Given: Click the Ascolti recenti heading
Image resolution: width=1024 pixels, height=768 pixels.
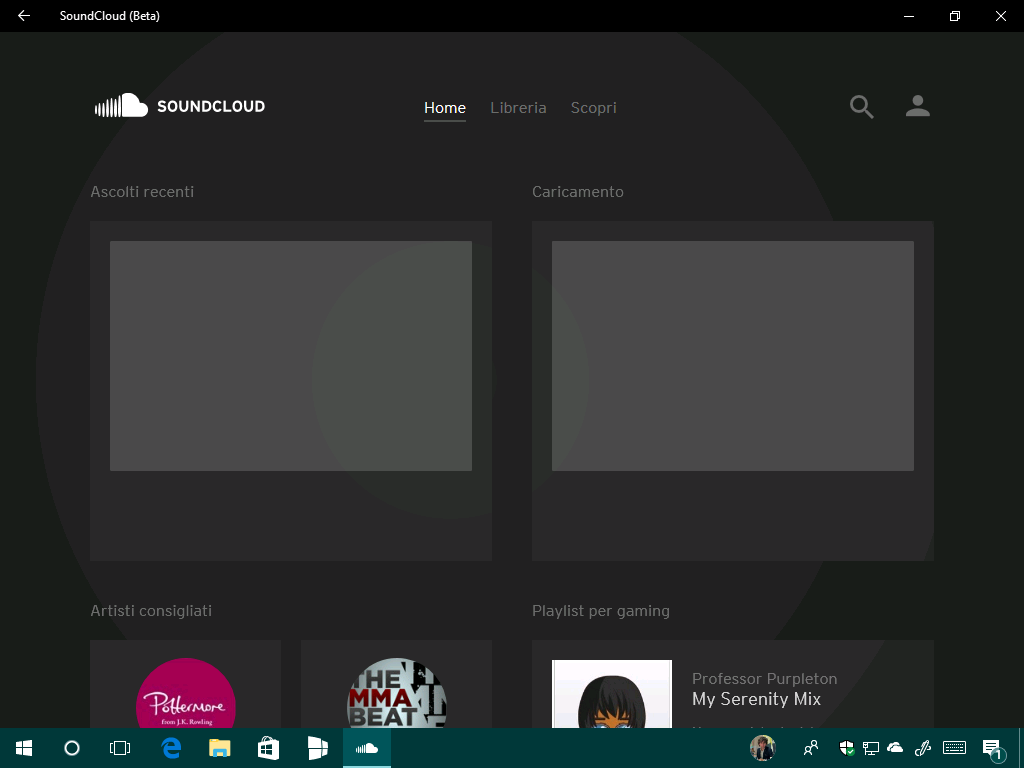Looking at the screenshot, I should tap(142, 192).
